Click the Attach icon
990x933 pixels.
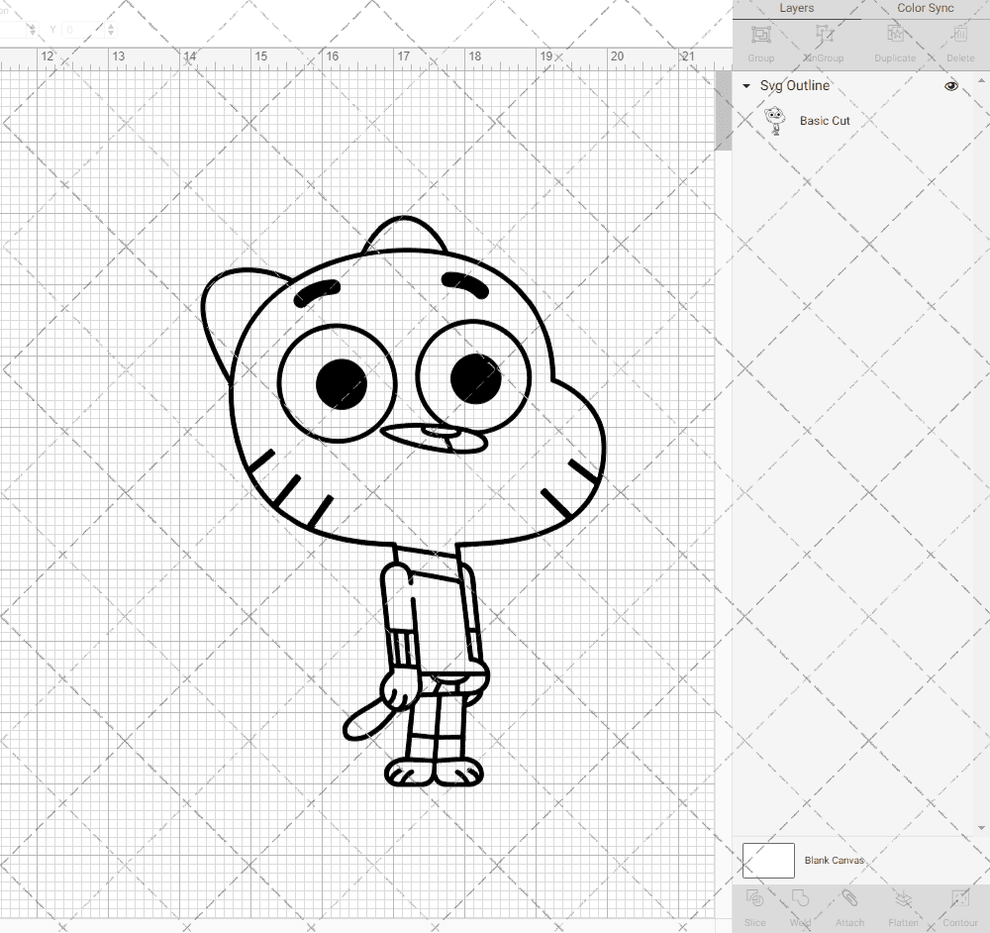pyautogui.click(x=849, y=908)
